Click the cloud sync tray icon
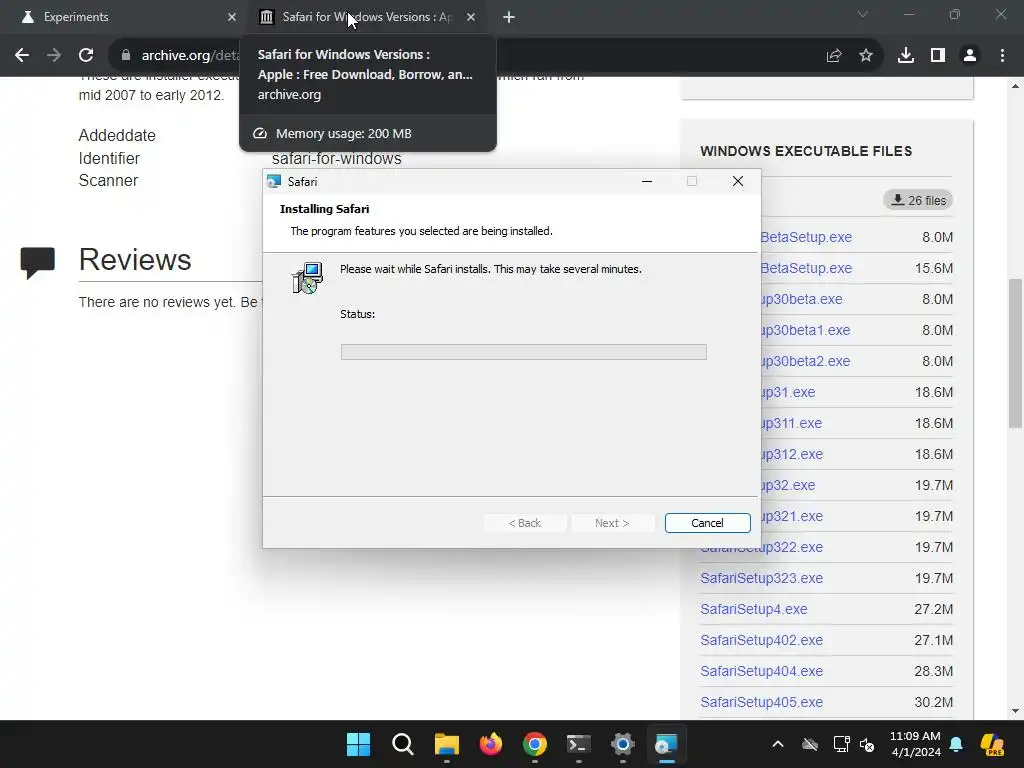 810,744
